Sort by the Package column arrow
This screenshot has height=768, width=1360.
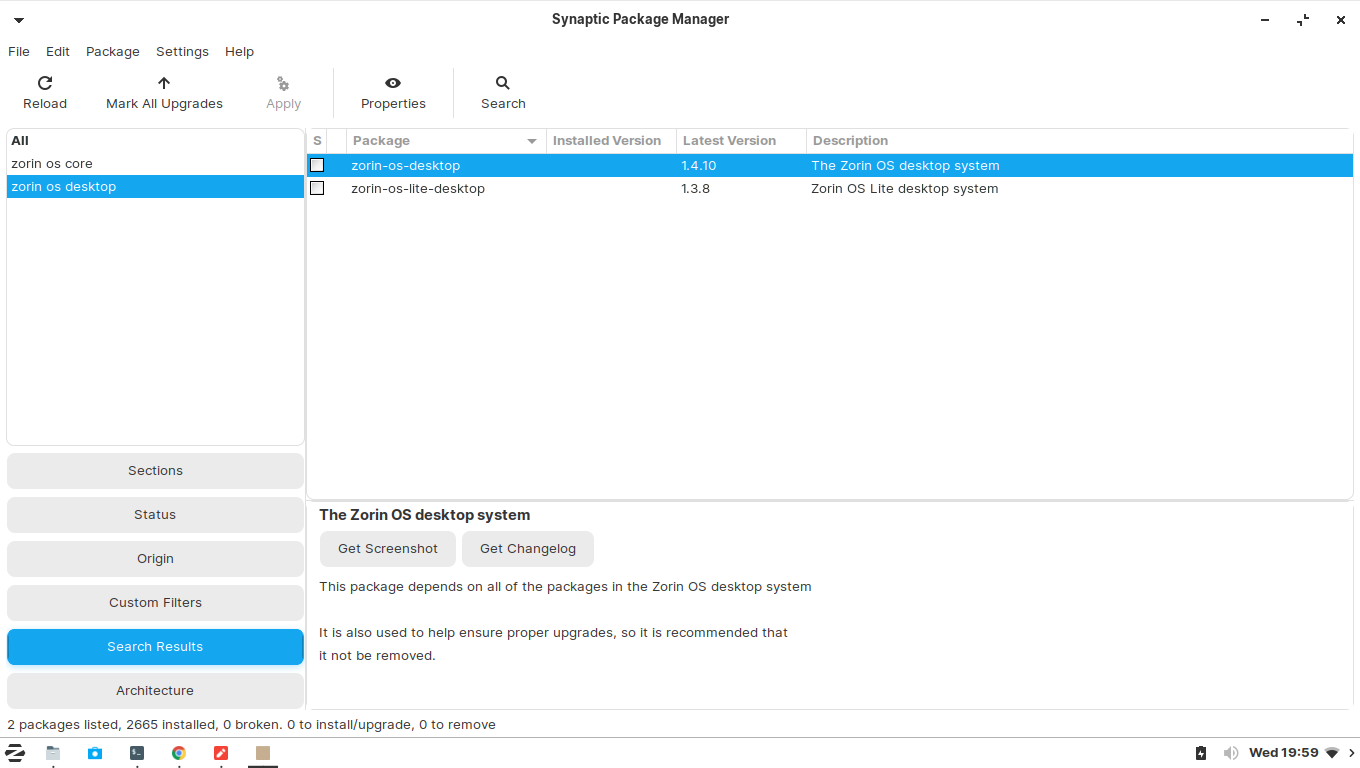click(x=532, y=141)
